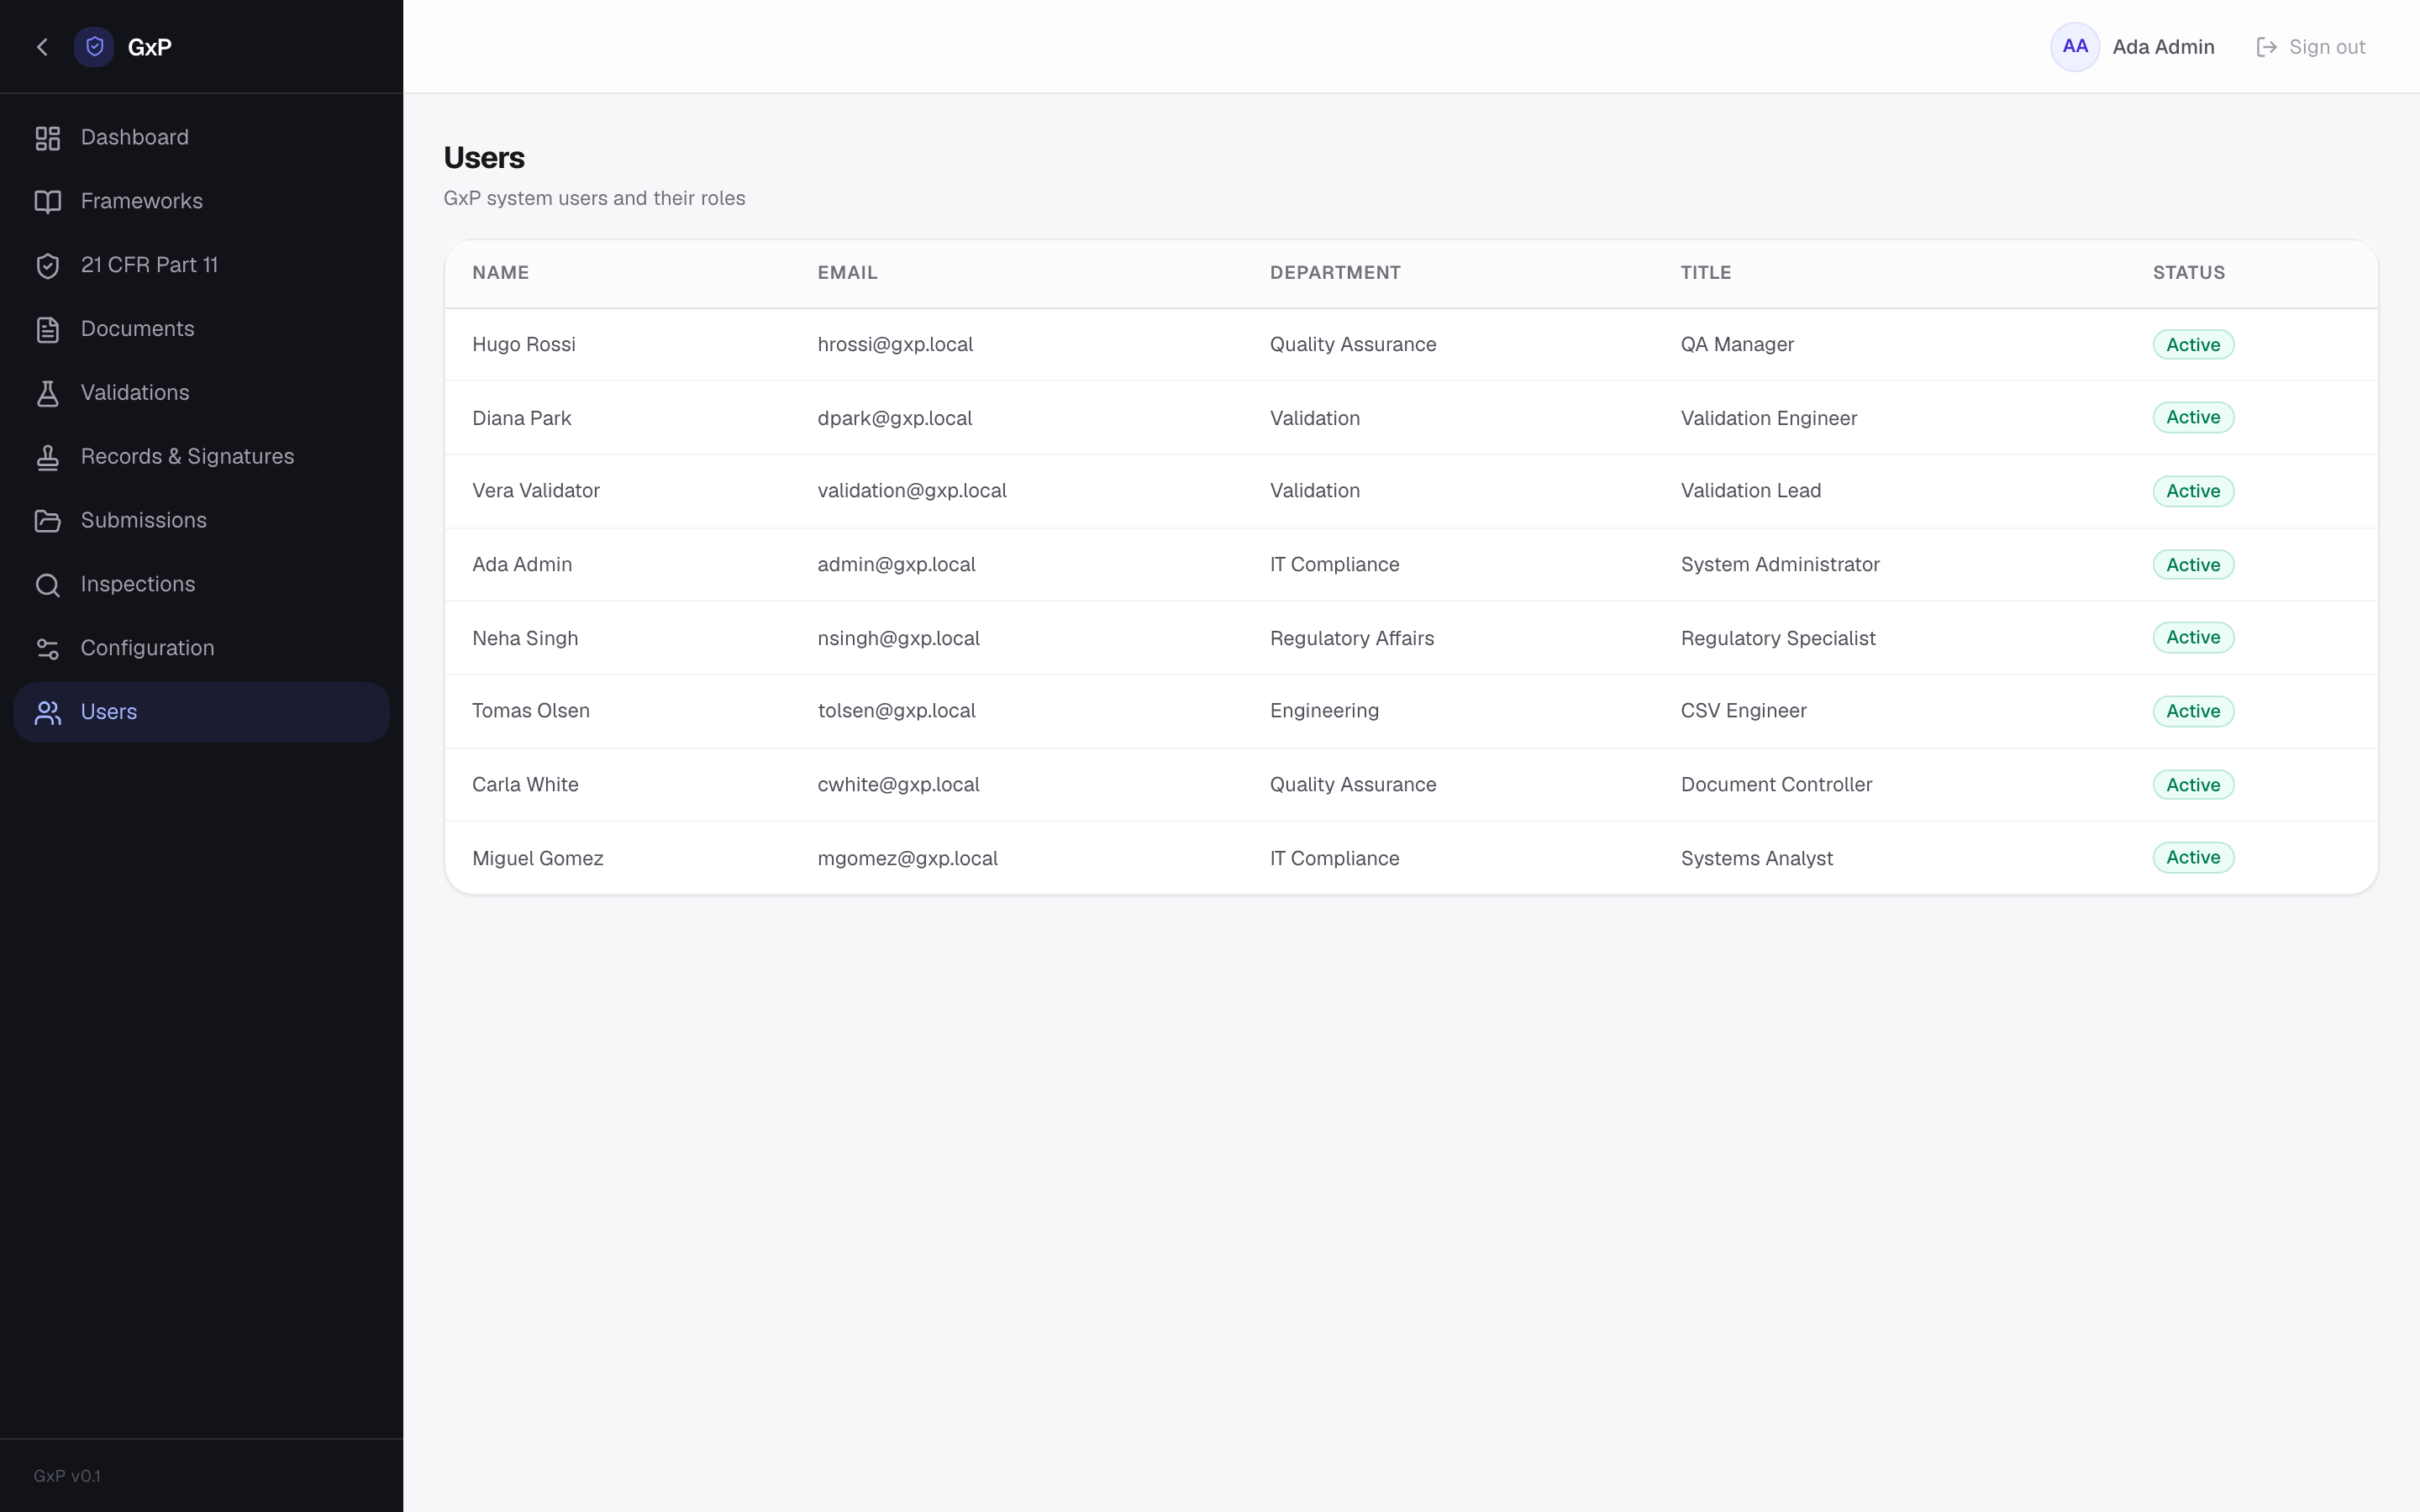Click the EMAIL column header
2420x1512 pixels.
[x=847, y=273]
